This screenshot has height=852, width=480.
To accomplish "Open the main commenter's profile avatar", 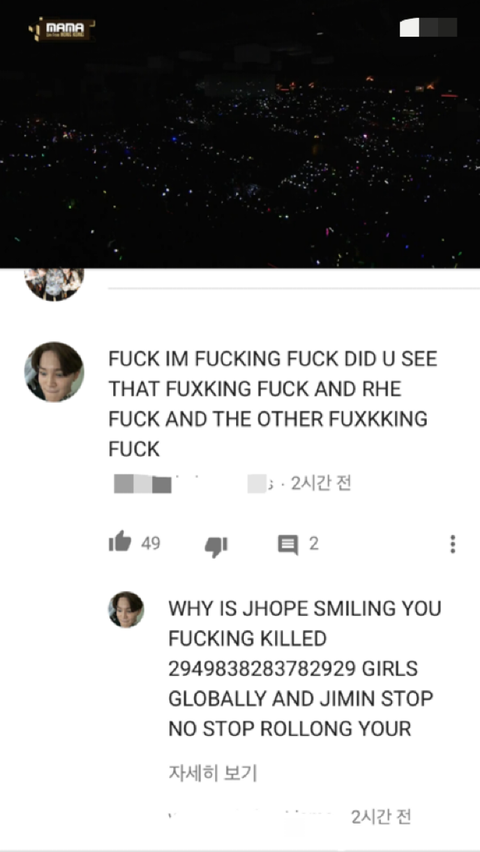I will 54,372.
